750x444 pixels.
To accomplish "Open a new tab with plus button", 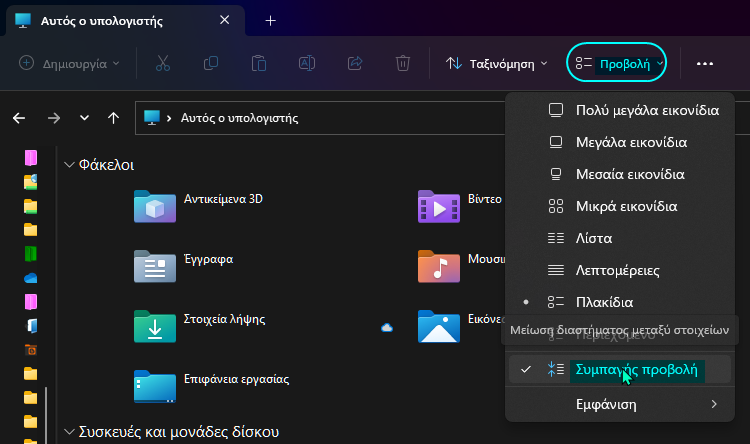I will pyautogui.click(x=271, y=21).
